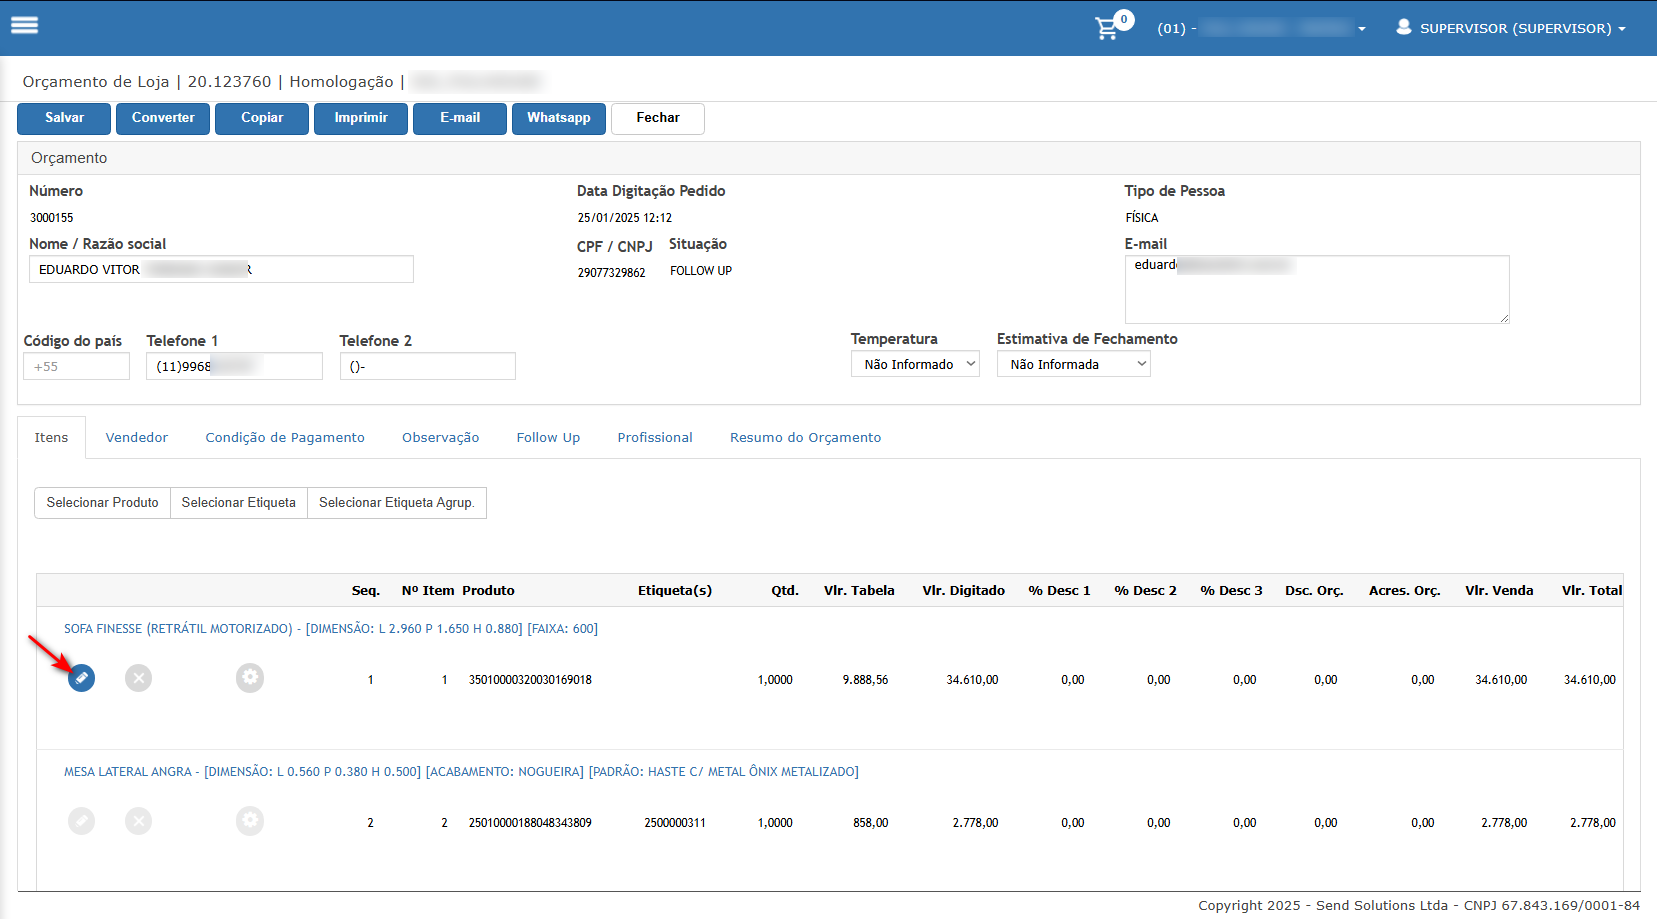Viewport: 1657px width, 919px height.
Task: Switch to the Vendedor tab
Action: pyautogui.click(x=137, y=438)
